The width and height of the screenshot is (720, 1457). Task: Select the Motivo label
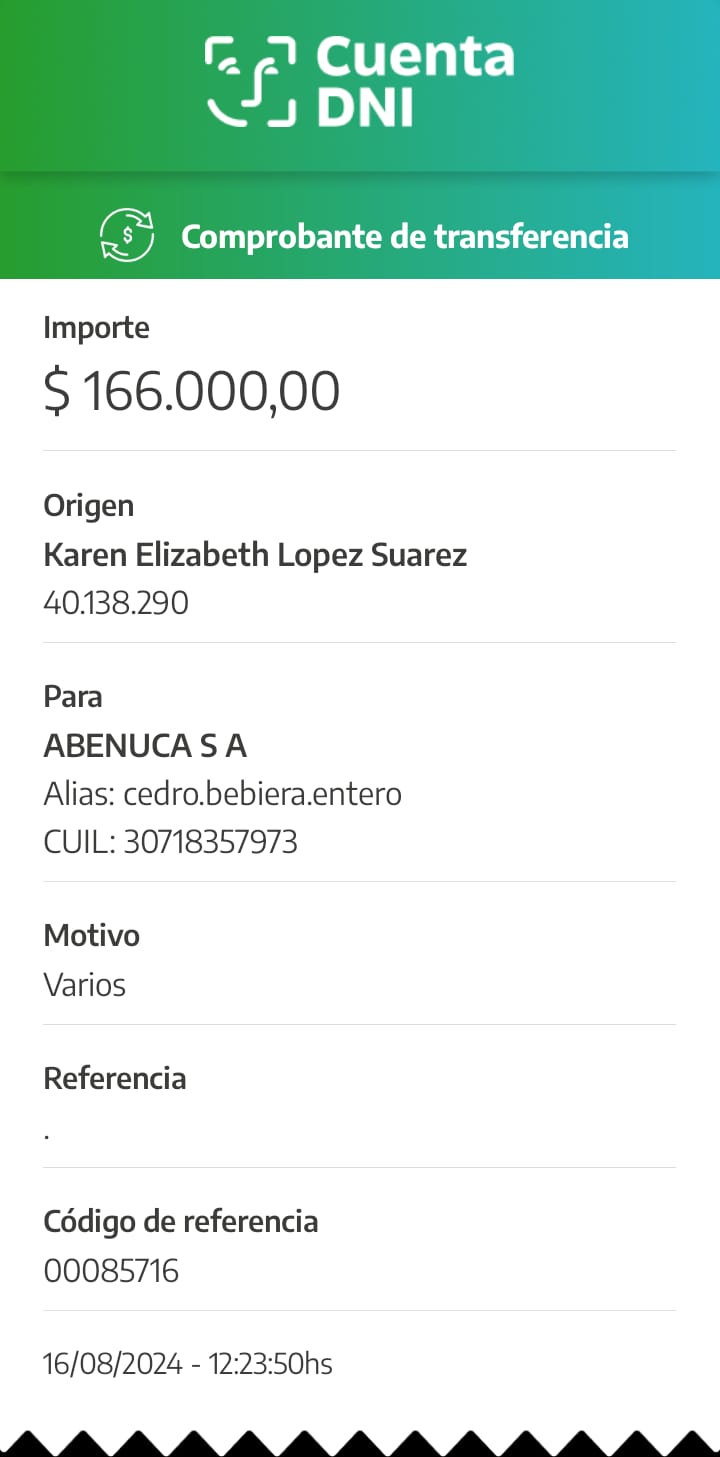coord(91,936)
